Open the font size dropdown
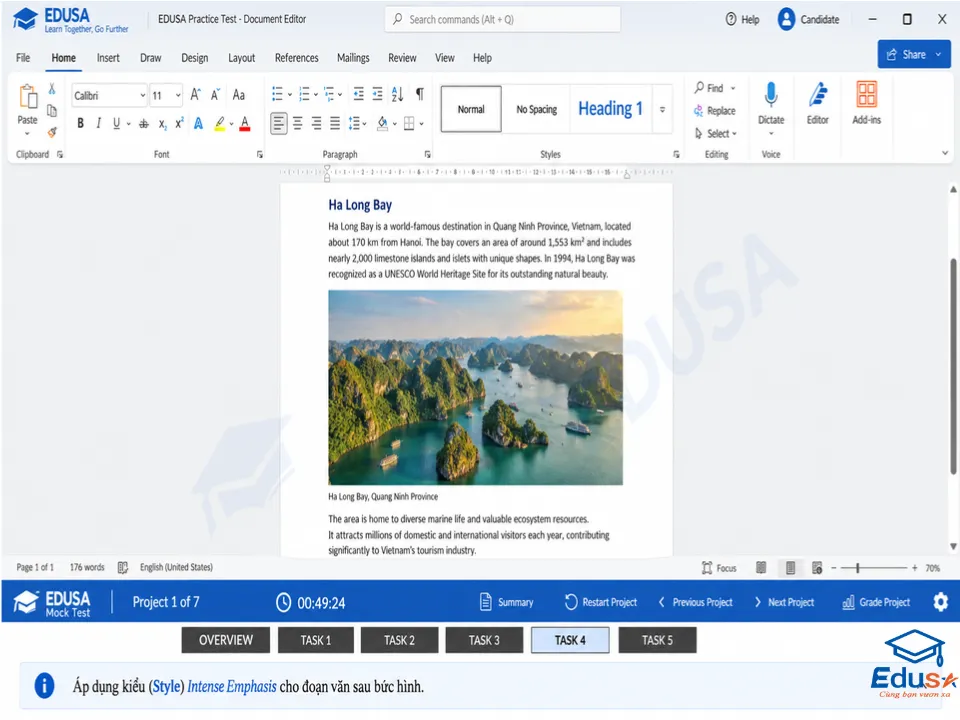The height and width of the screenshot is (720, 960). (x=178, y=96)
